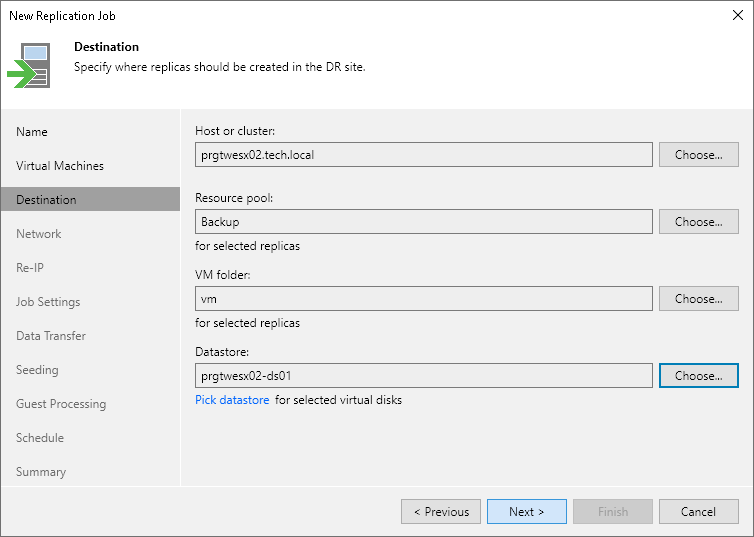Click the Host or cluster field prgtwesx02.tech.local
754x537 pixels.
[424, 155]
